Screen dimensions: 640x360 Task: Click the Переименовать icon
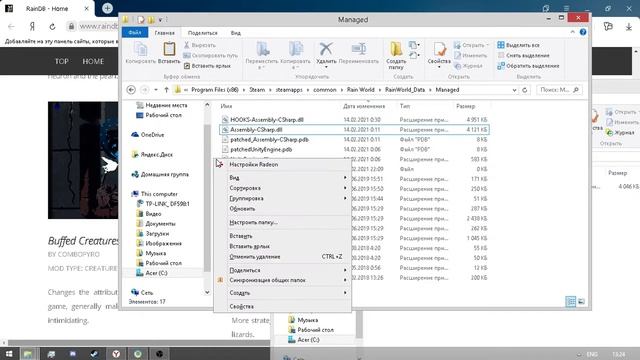(359, 52)
